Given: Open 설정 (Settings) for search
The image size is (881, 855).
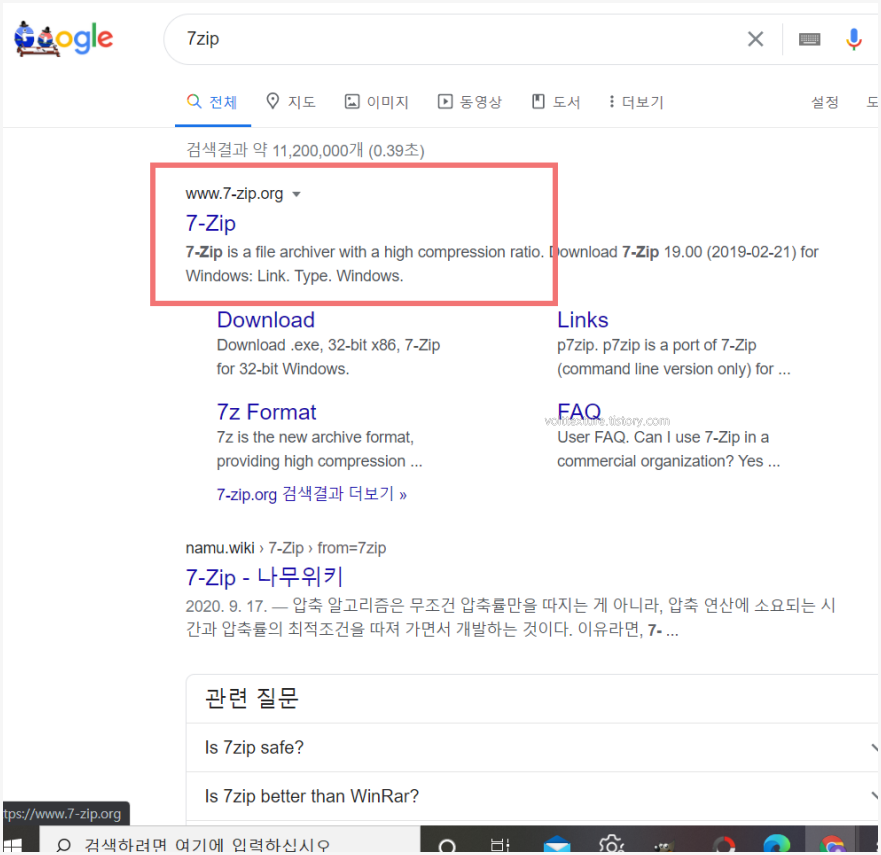Looking at the screenshot, I should (824, 102).
